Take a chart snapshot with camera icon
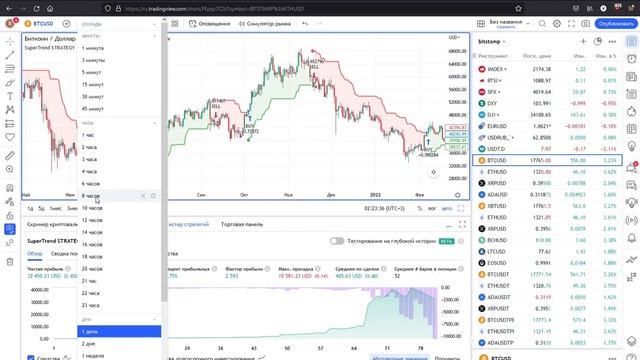This screenshot has height=360, width=640. [586, 24]
